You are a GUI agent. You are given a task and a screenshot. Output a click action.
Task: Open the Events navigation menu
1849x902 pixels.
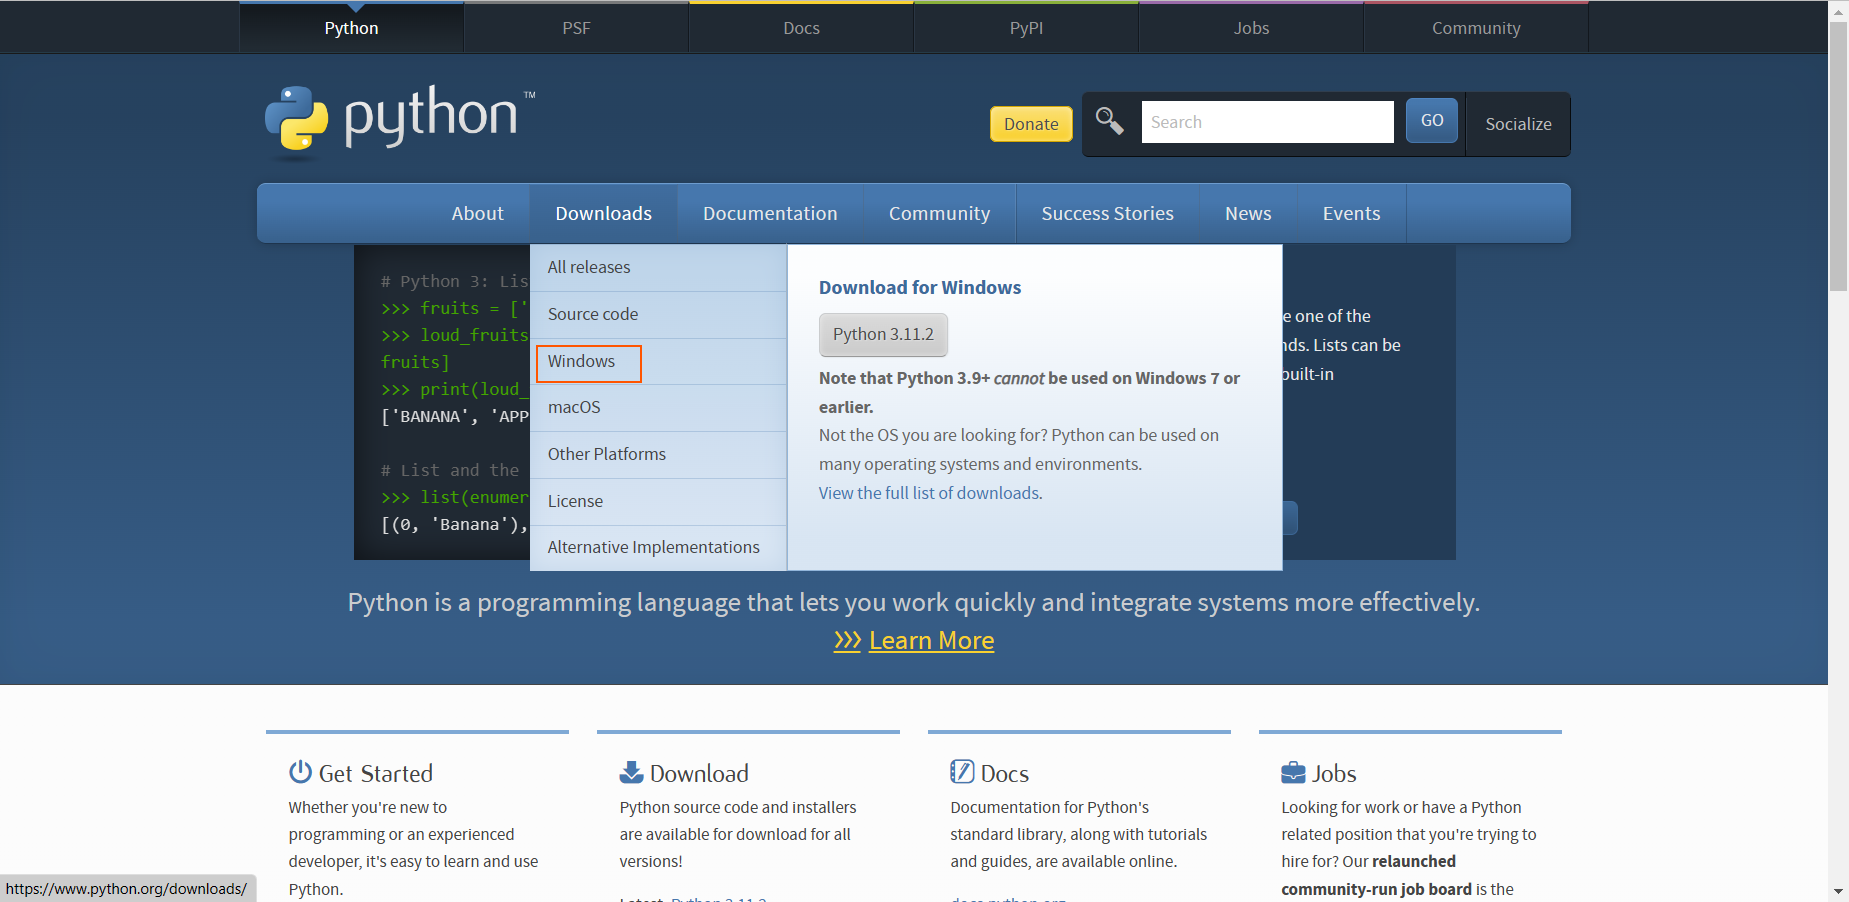(1351, 213)
